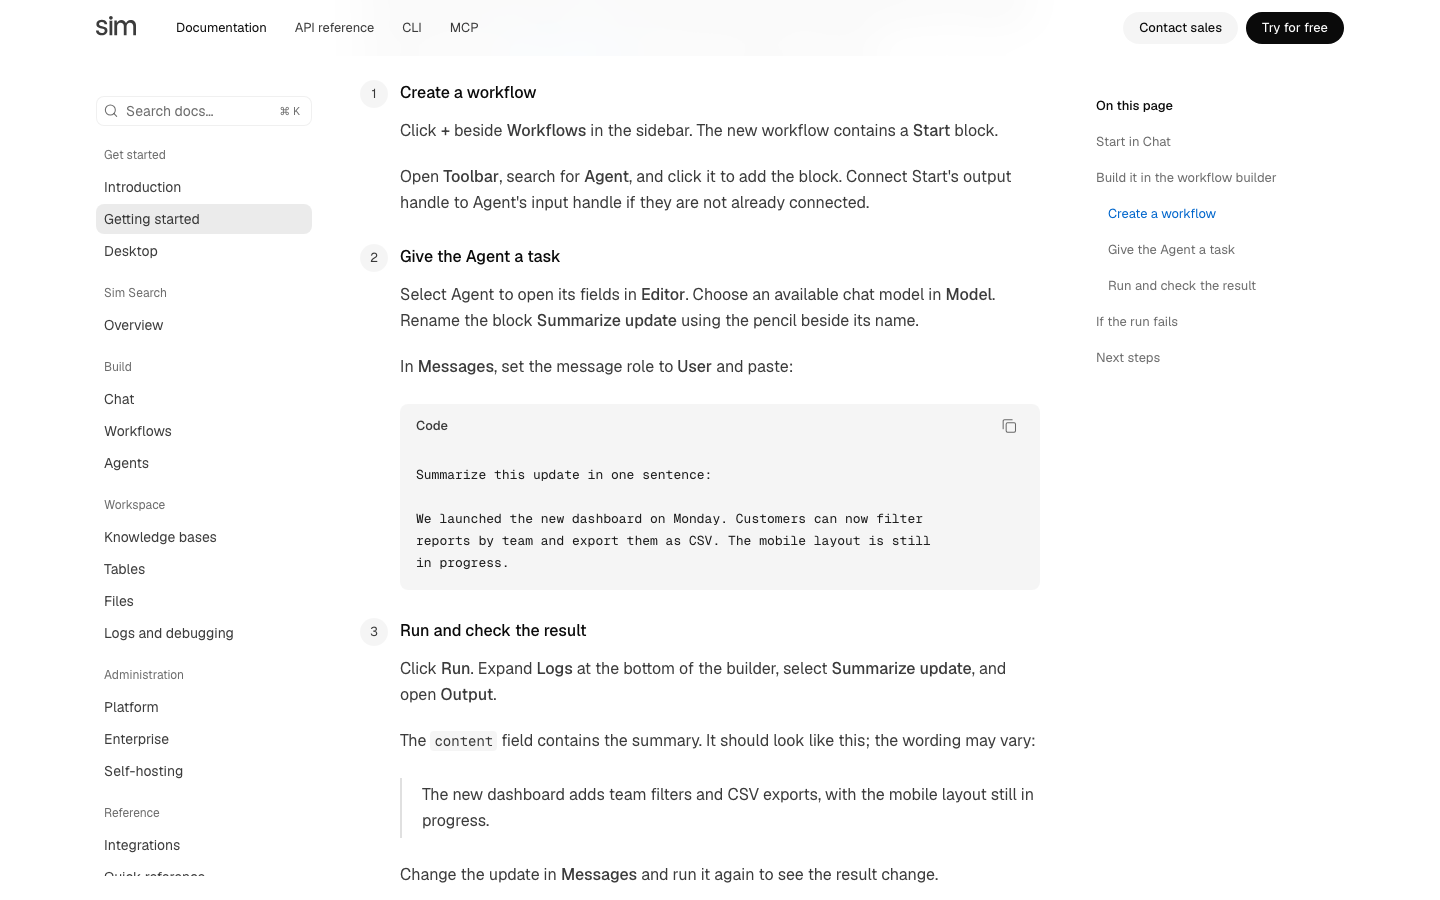Go to the Workflows docs page

point(204,431)
